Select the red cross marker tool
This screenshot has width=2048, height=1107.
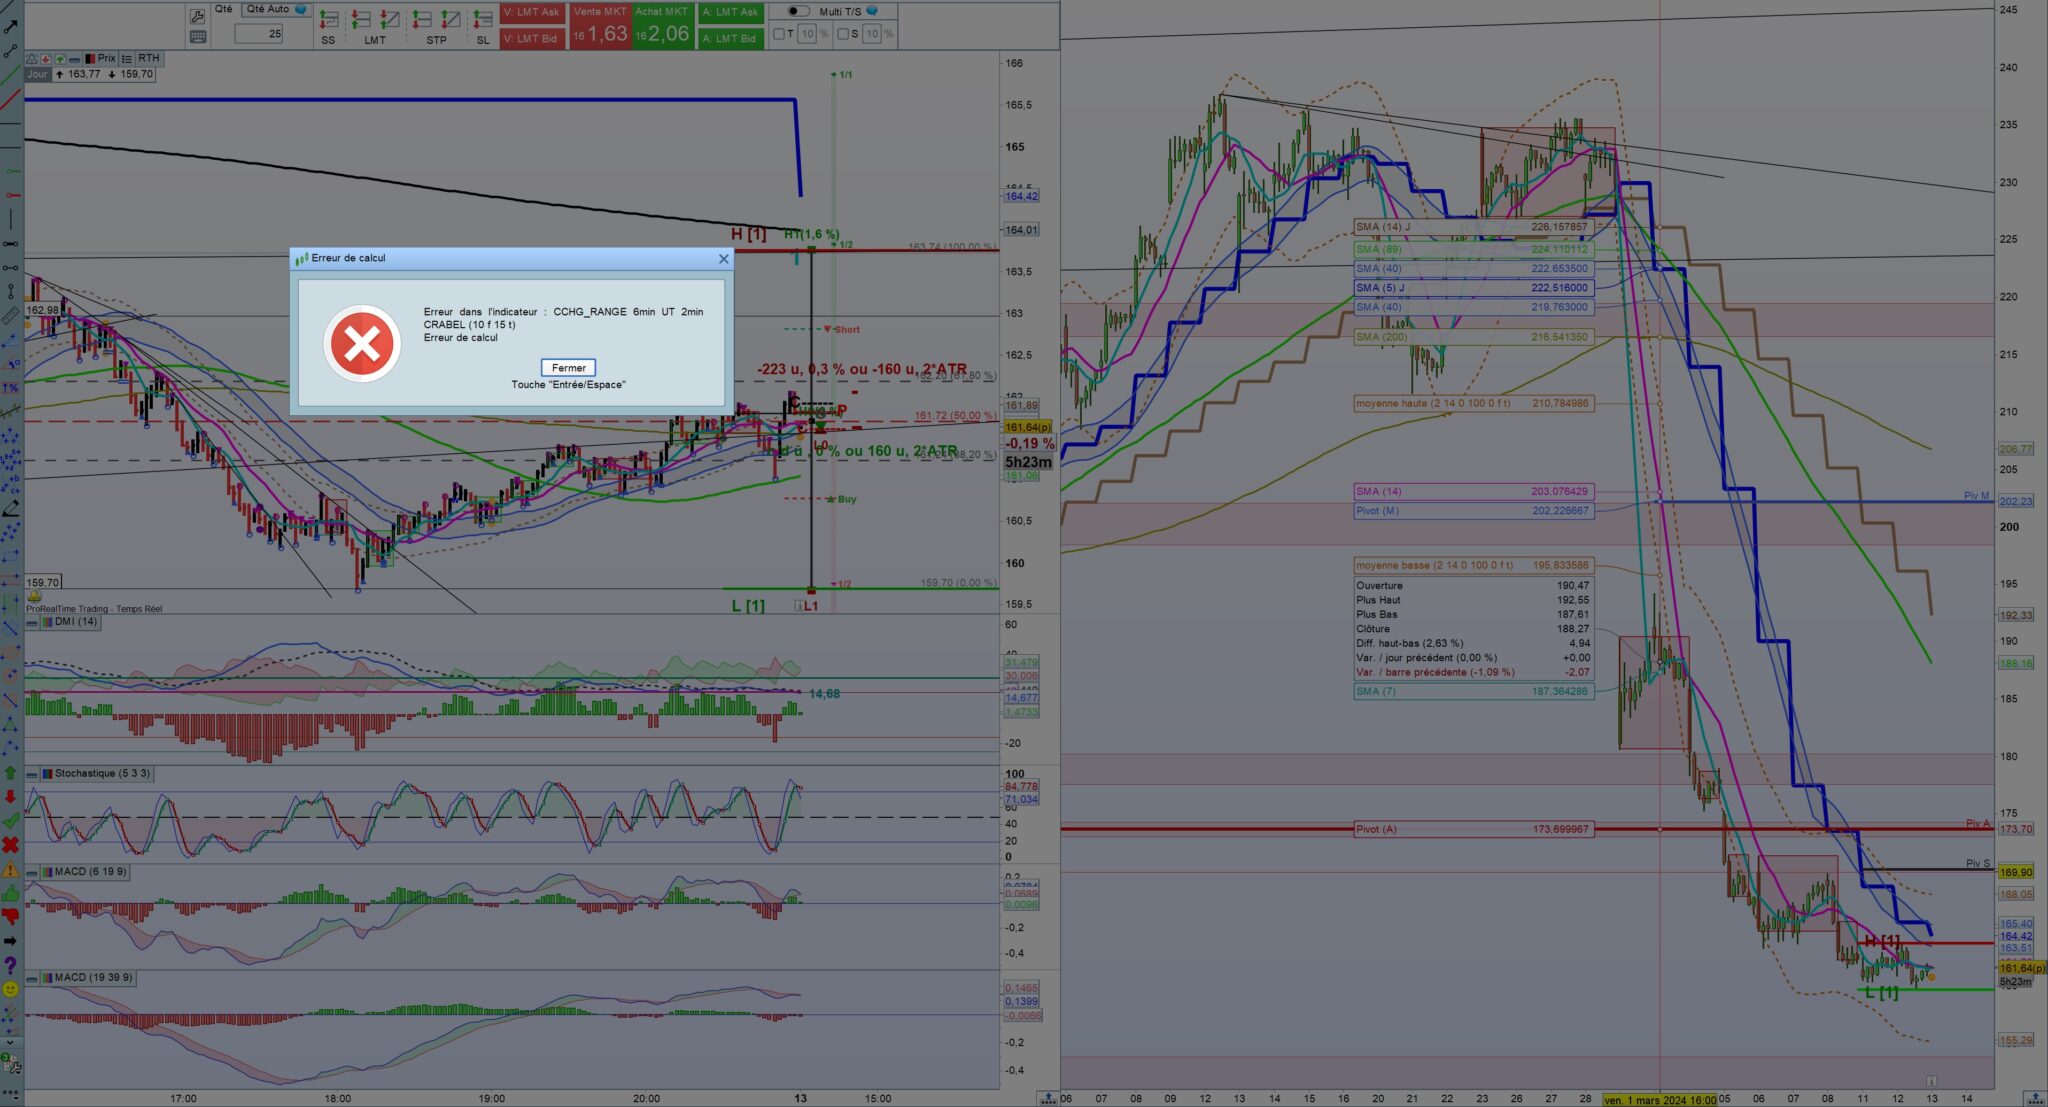10,845
